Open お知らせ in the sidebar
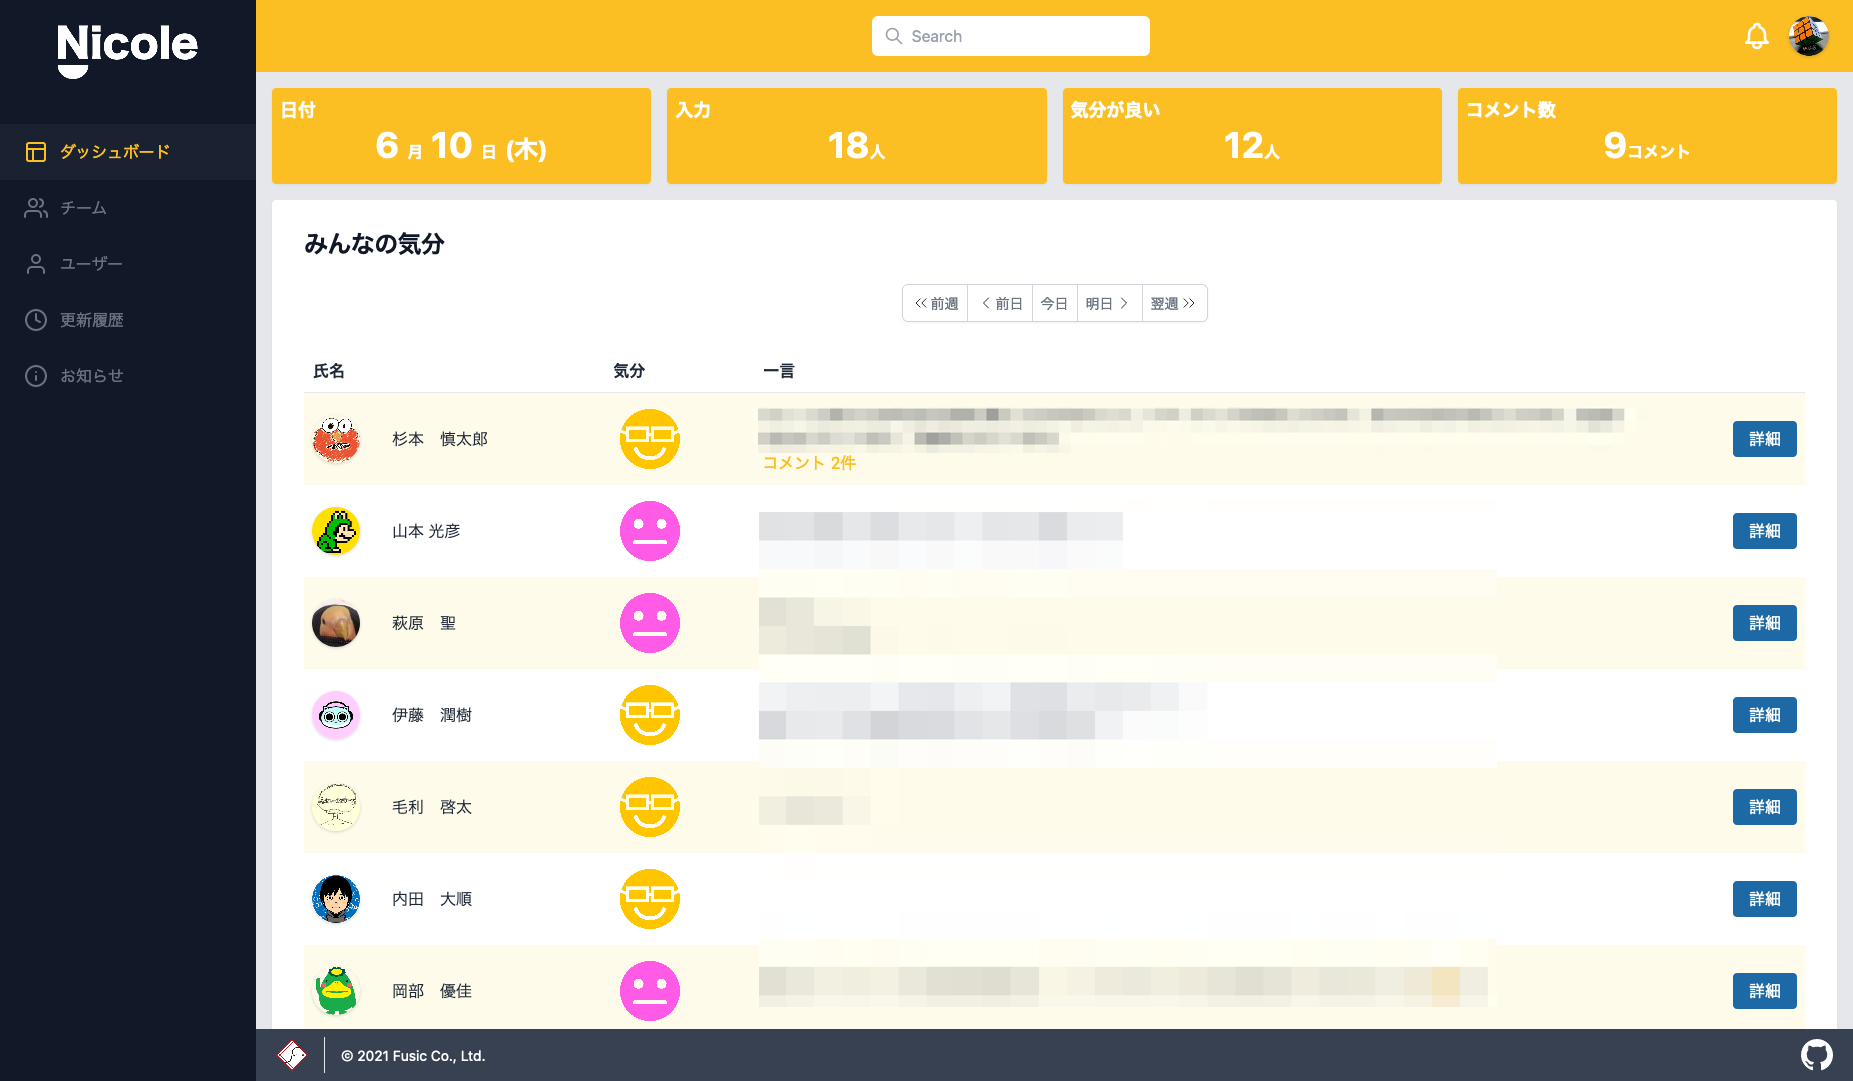 click(x=91, y=376)
